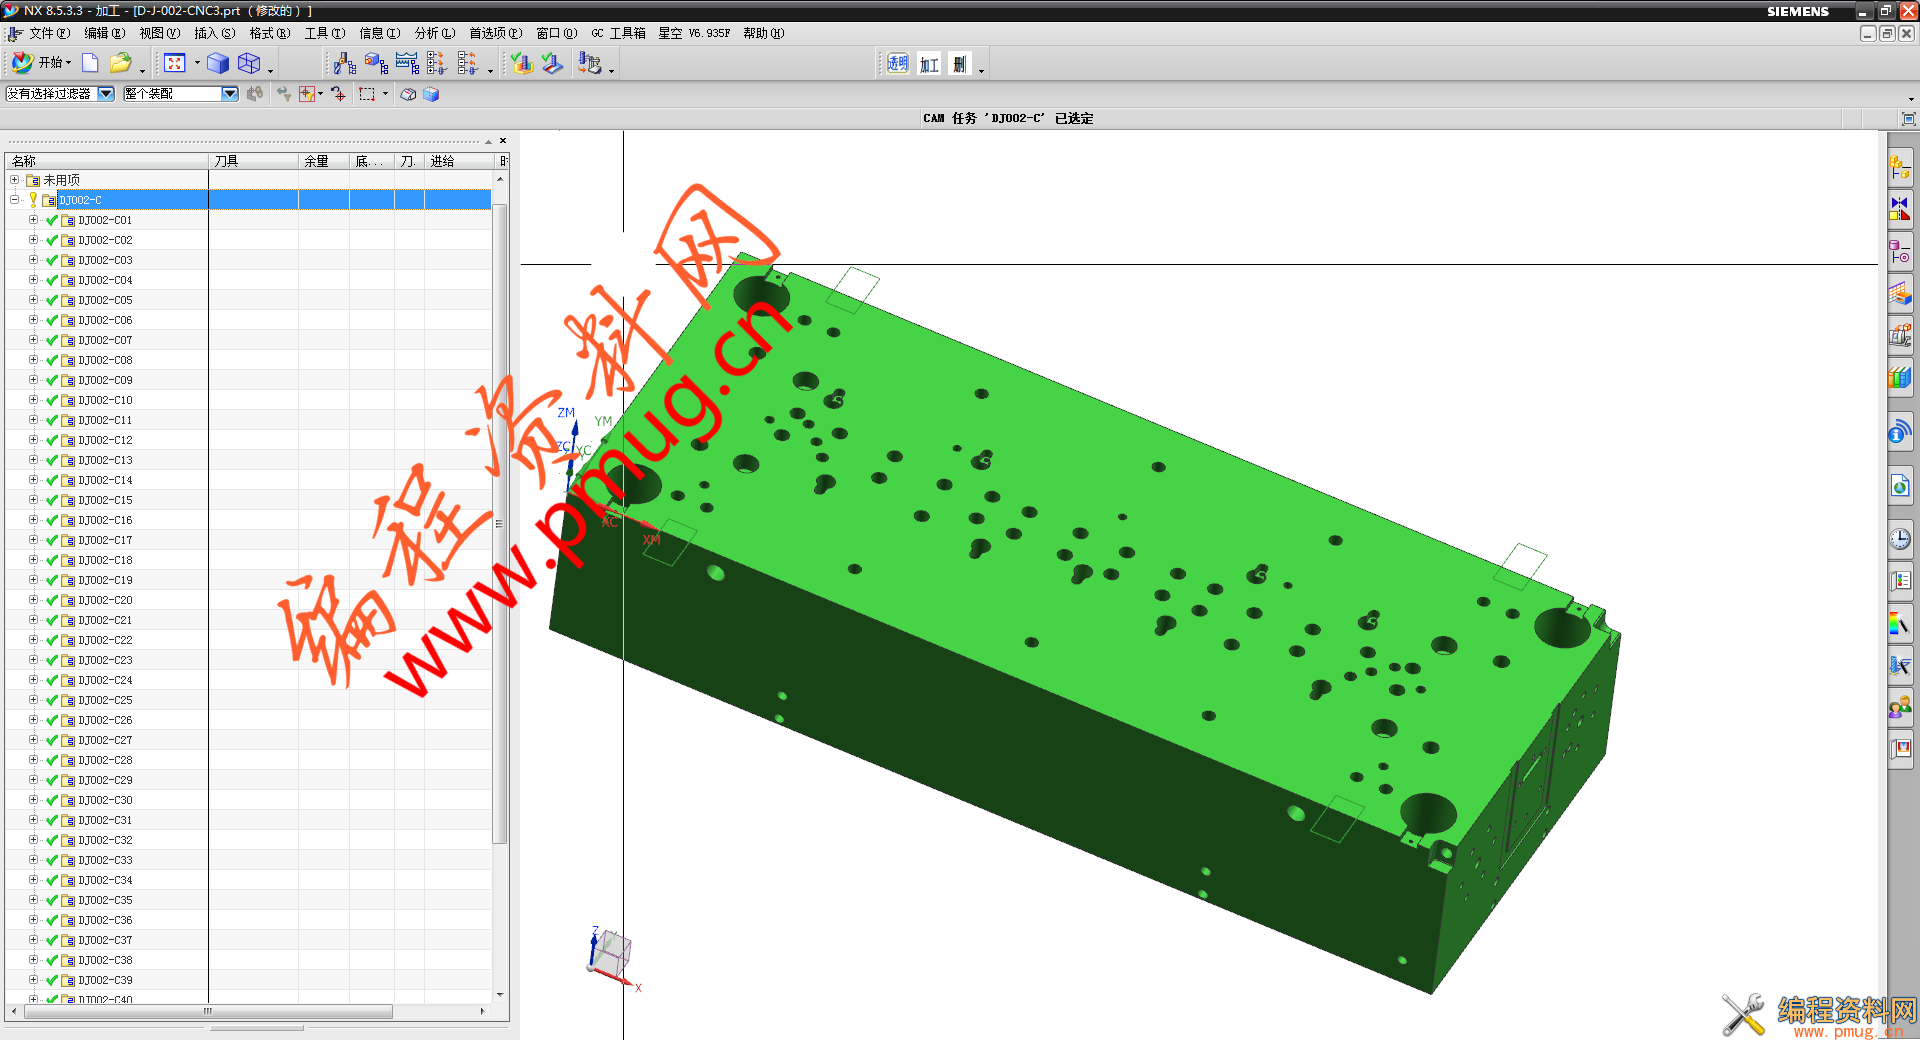Open the 插入(S) menu

215,33
